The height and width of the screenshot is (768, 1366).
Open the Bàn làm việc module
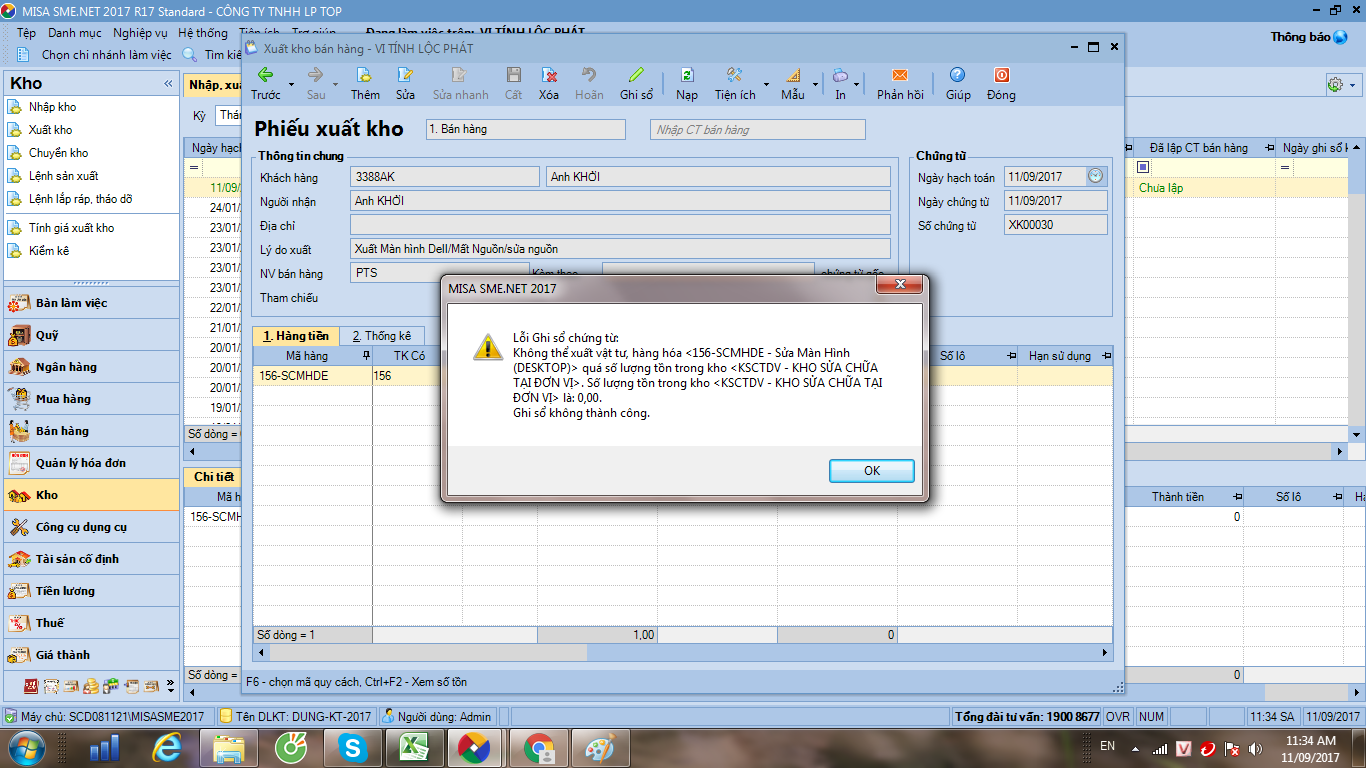[92, 303]
